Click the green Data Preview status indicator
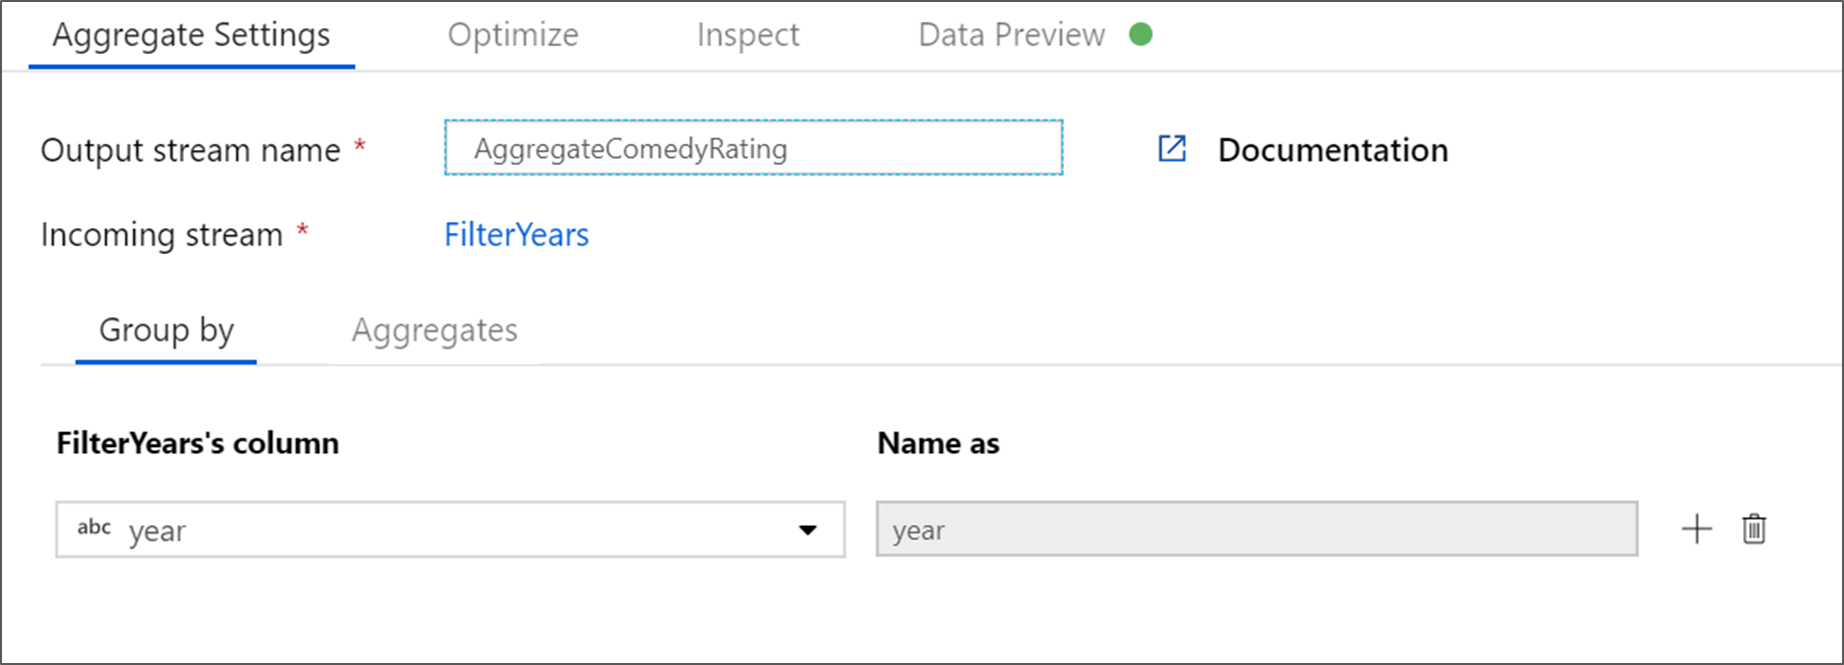The image size is (1844, 665). [x=1141, y=34]
